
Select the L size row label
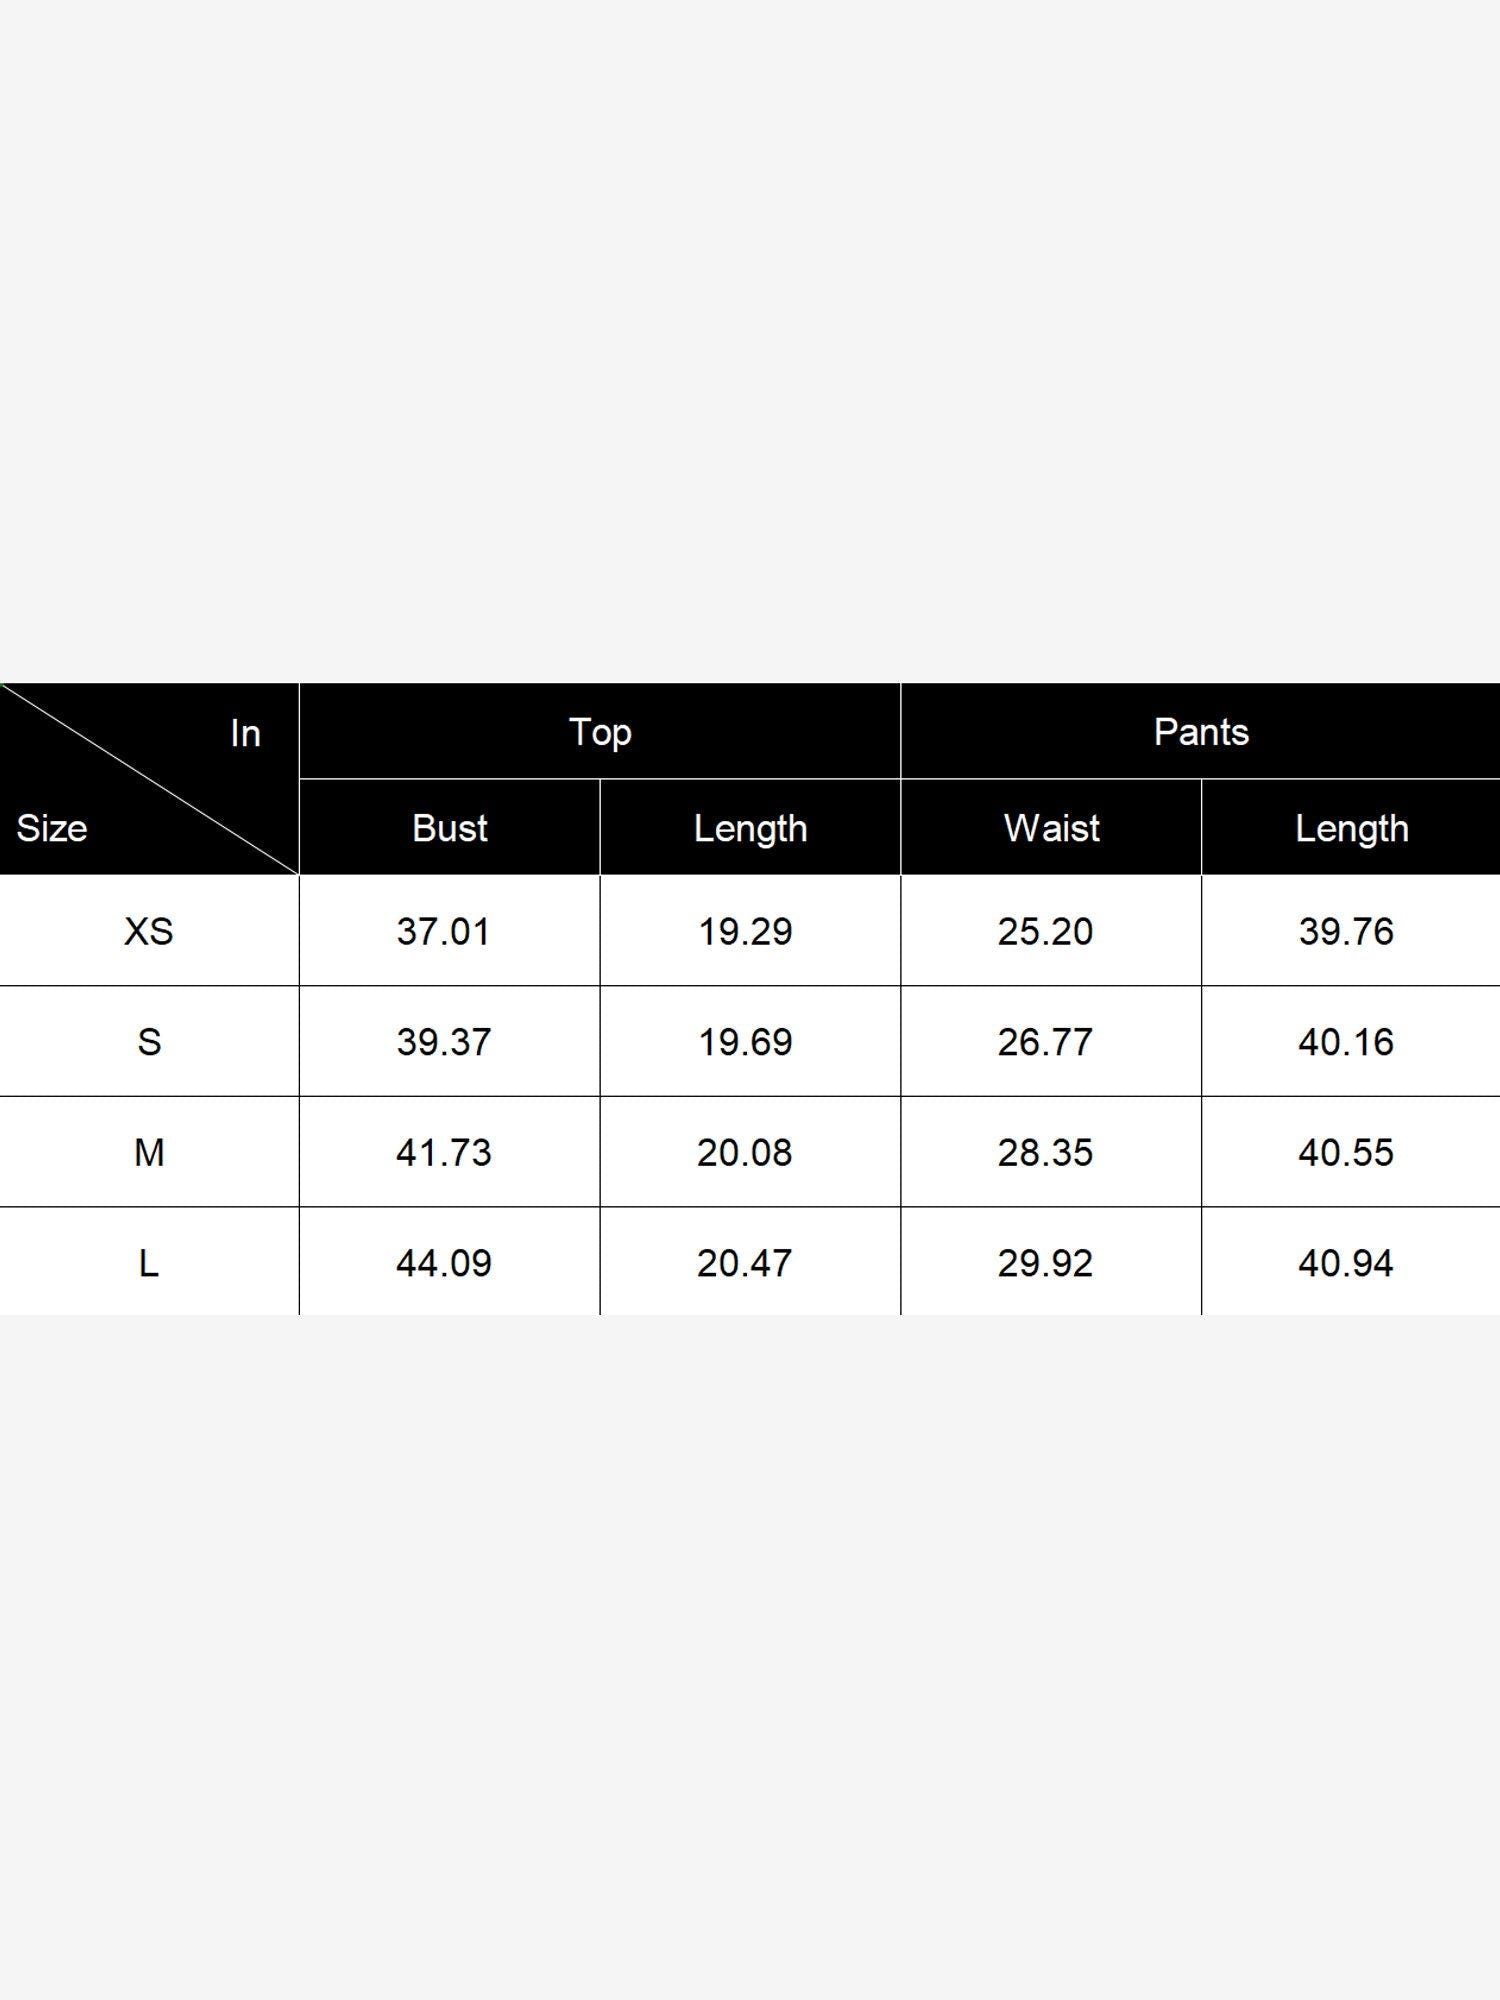click(149, 1263)
